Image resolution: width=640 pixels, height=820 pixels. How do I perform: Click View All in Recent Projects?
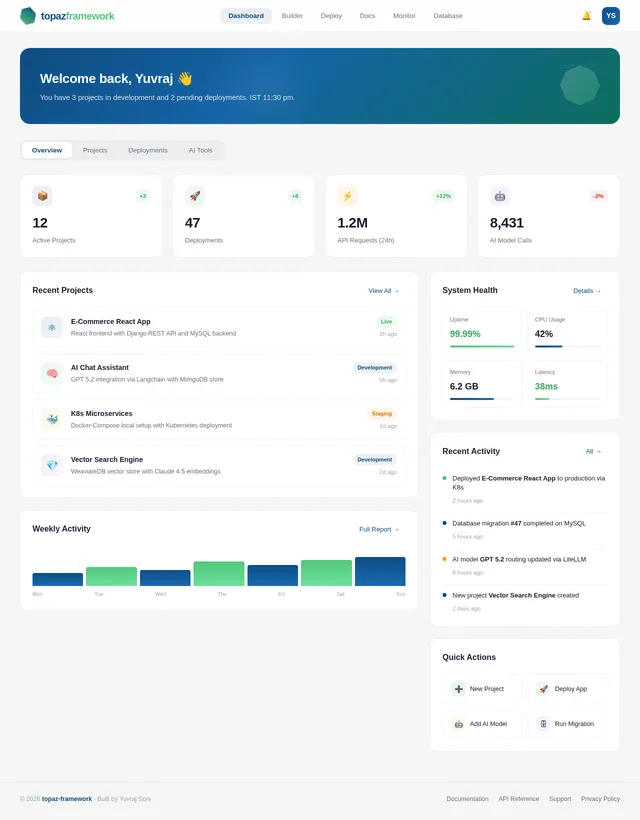pyautogui.click(x=383, y=291)
